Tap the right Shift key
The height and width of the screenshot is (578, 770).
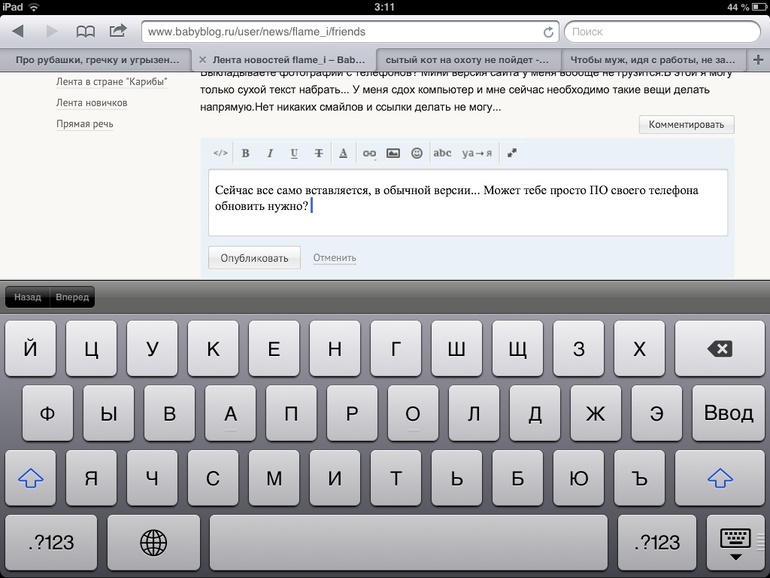[x=719, y=478]
